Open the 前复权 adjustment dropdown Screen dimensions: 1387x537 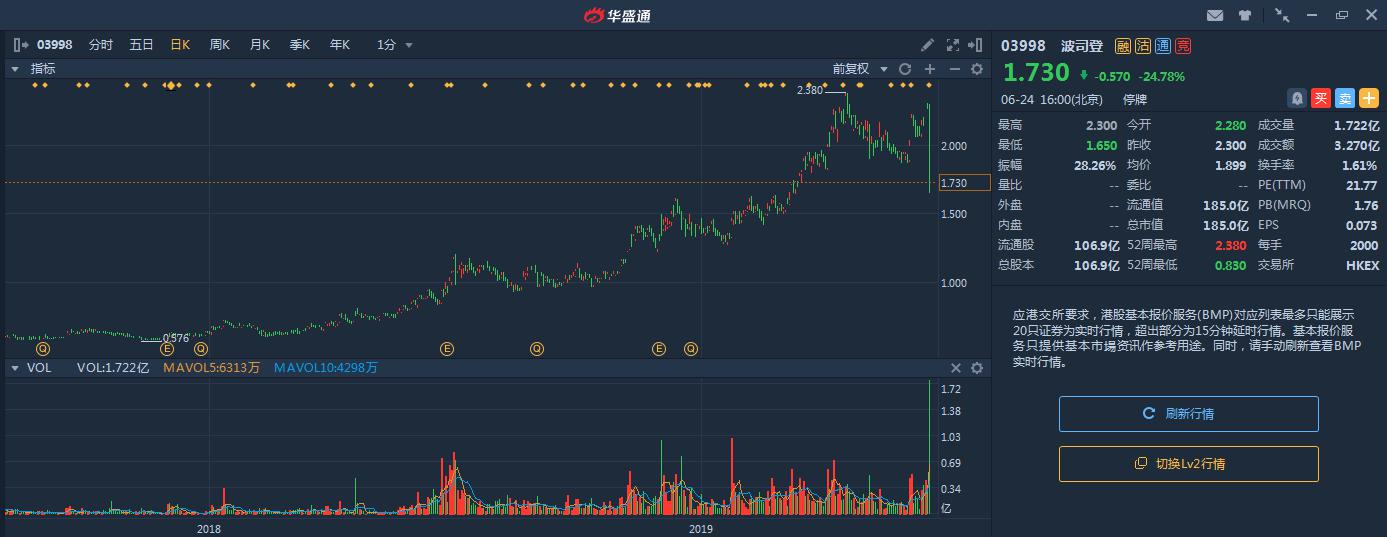point(860,69)
